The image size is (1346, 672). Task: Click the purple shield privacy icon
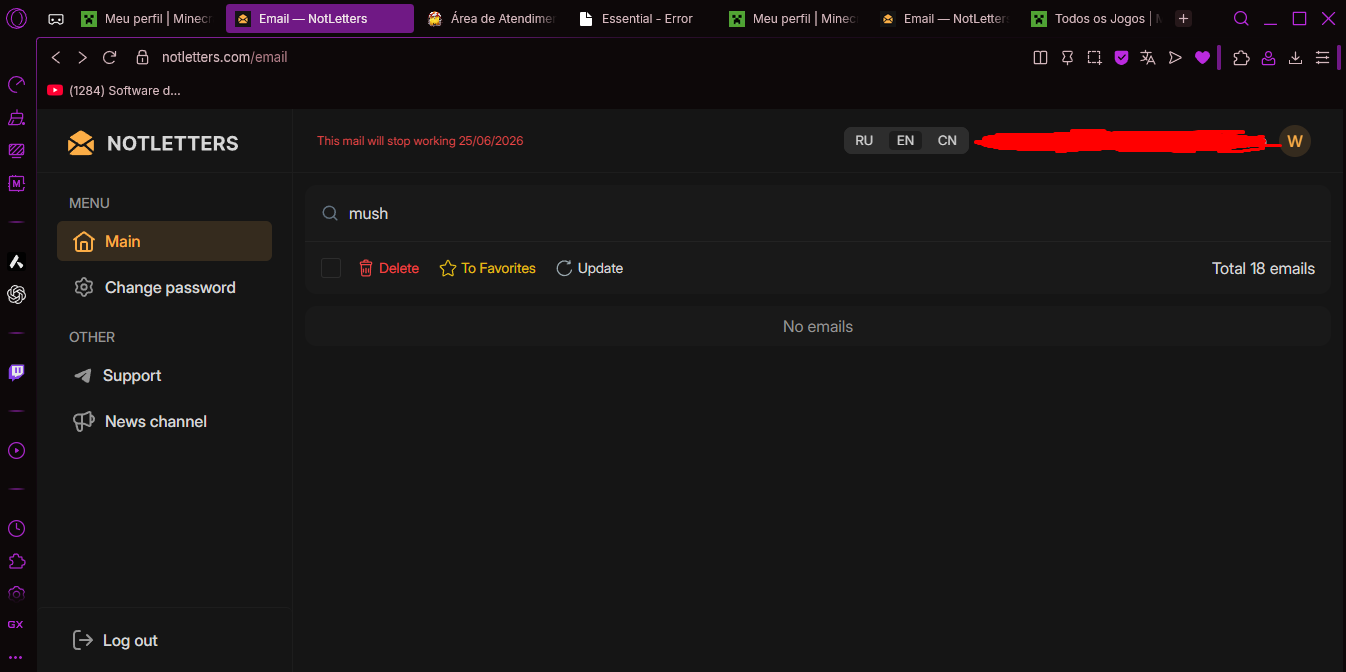point(1121,58)
